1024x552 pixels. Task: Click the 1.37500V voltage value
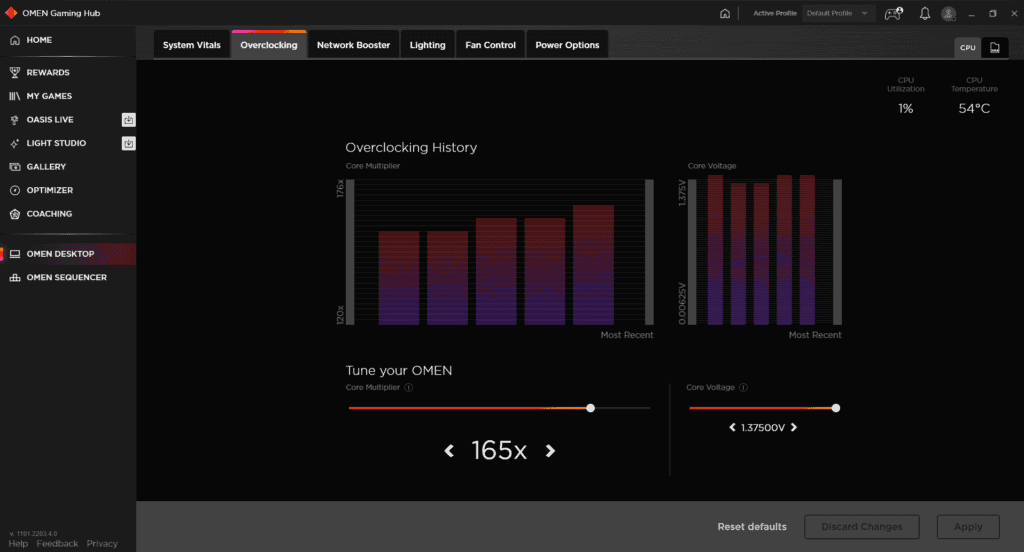[x=763, y=427]
